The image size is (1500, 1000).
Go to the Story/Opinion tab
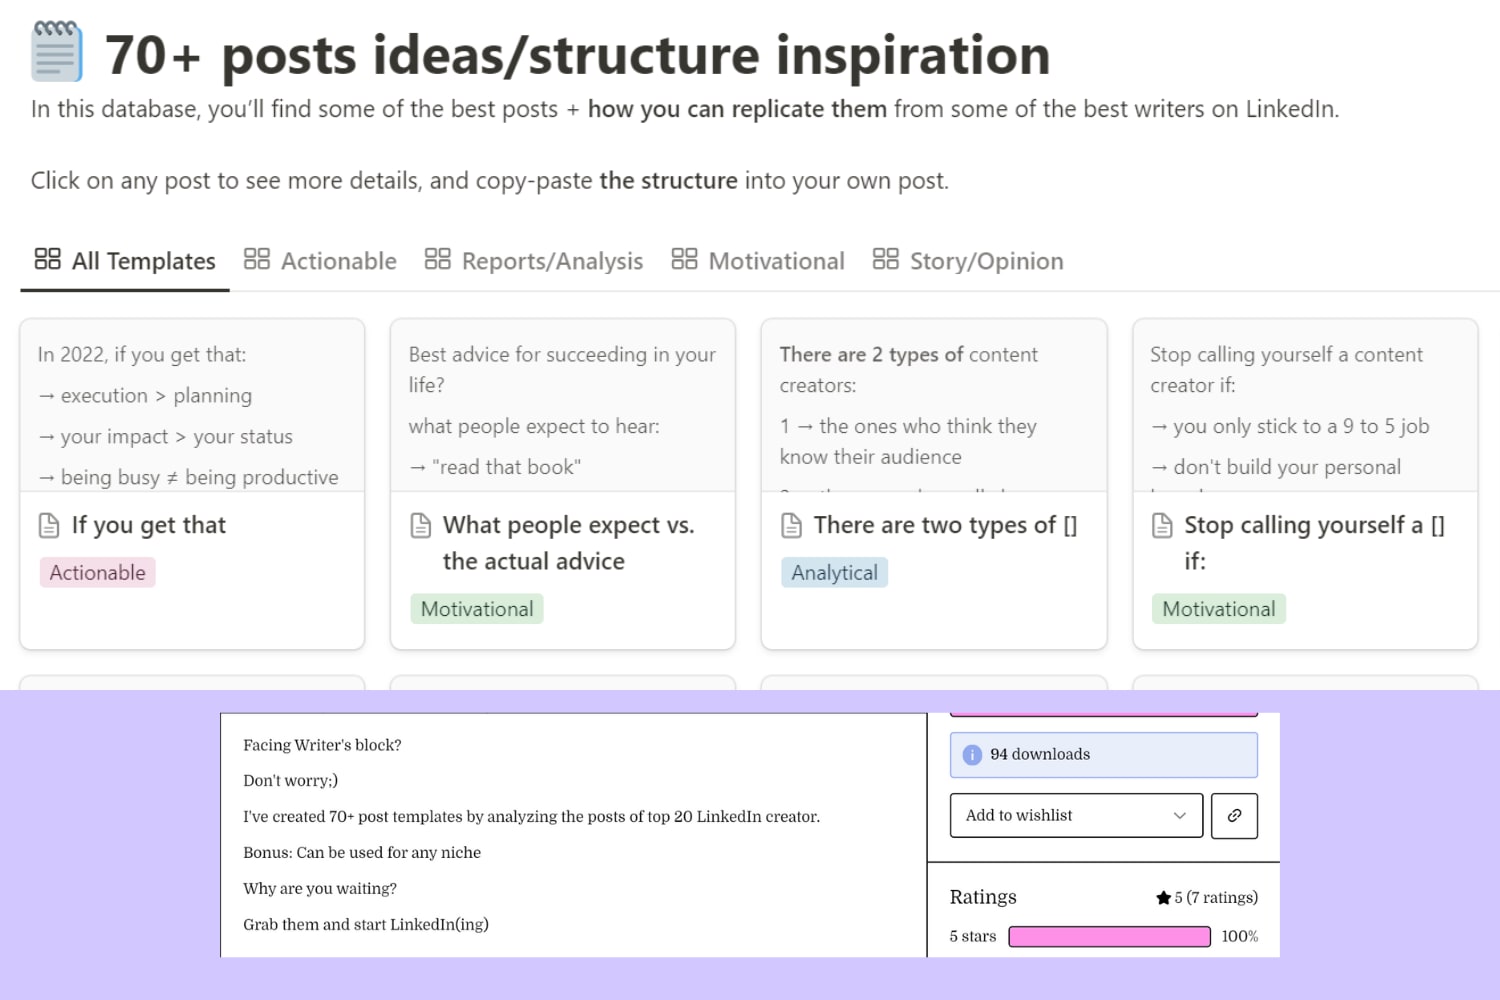pyautogui.click(x=967, y=261)
